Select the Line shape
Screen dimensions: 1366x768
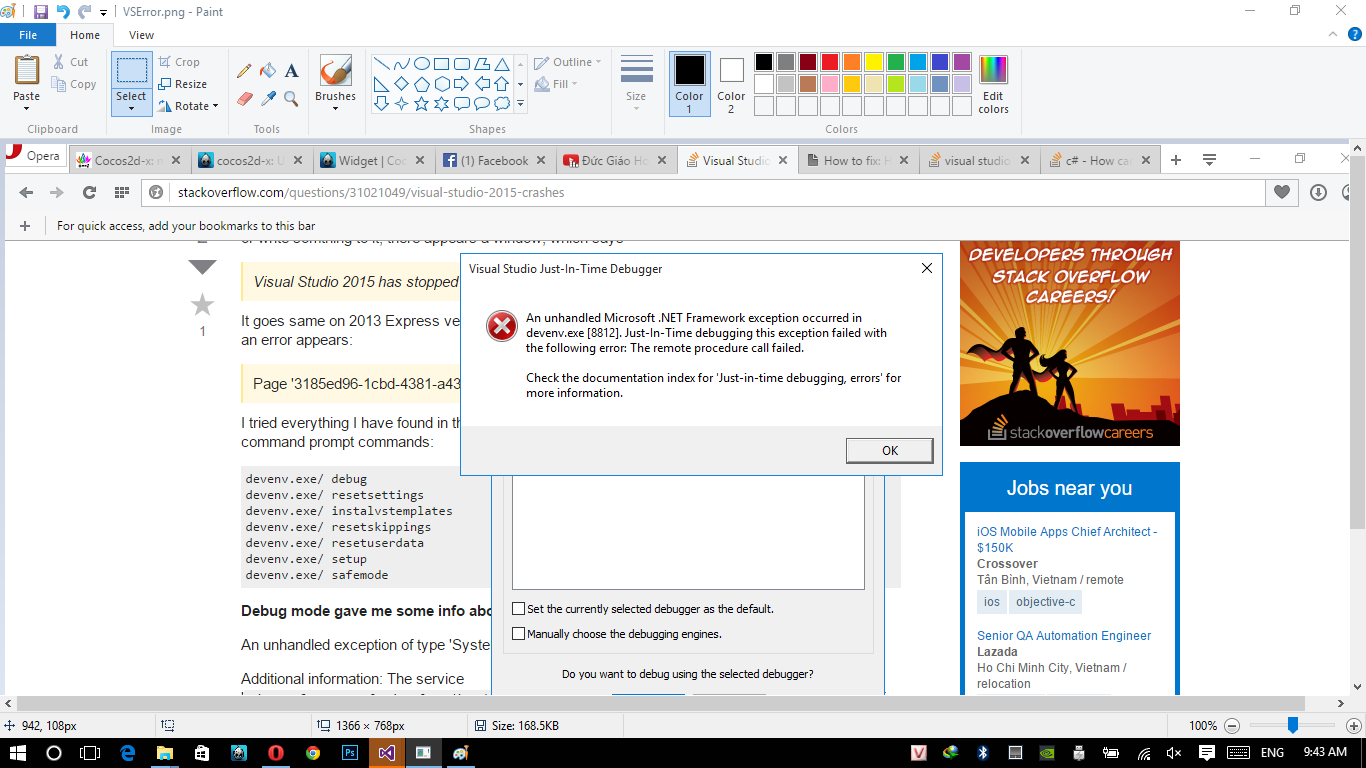pos(381,63)
